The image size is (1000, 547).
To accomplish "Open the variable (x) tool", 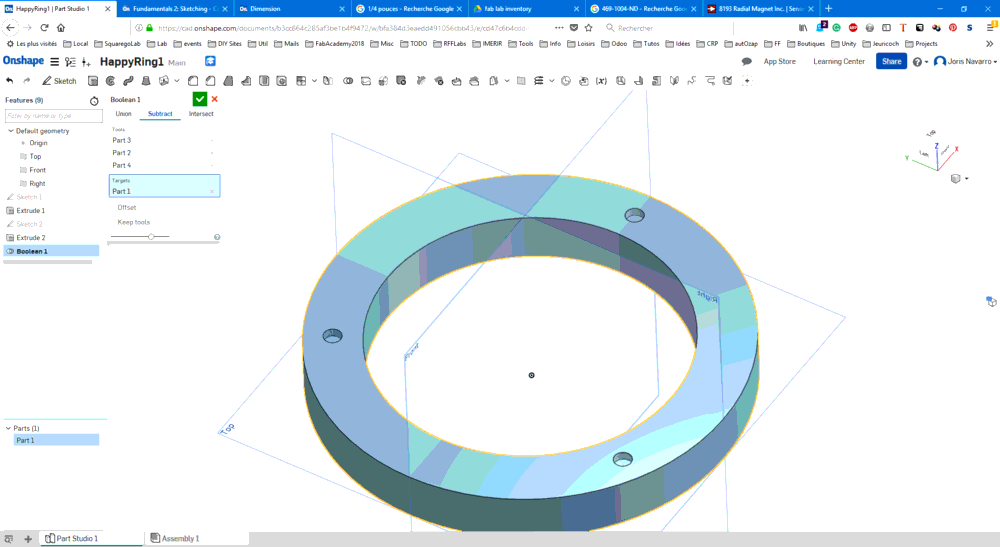I will coord(601,81).
